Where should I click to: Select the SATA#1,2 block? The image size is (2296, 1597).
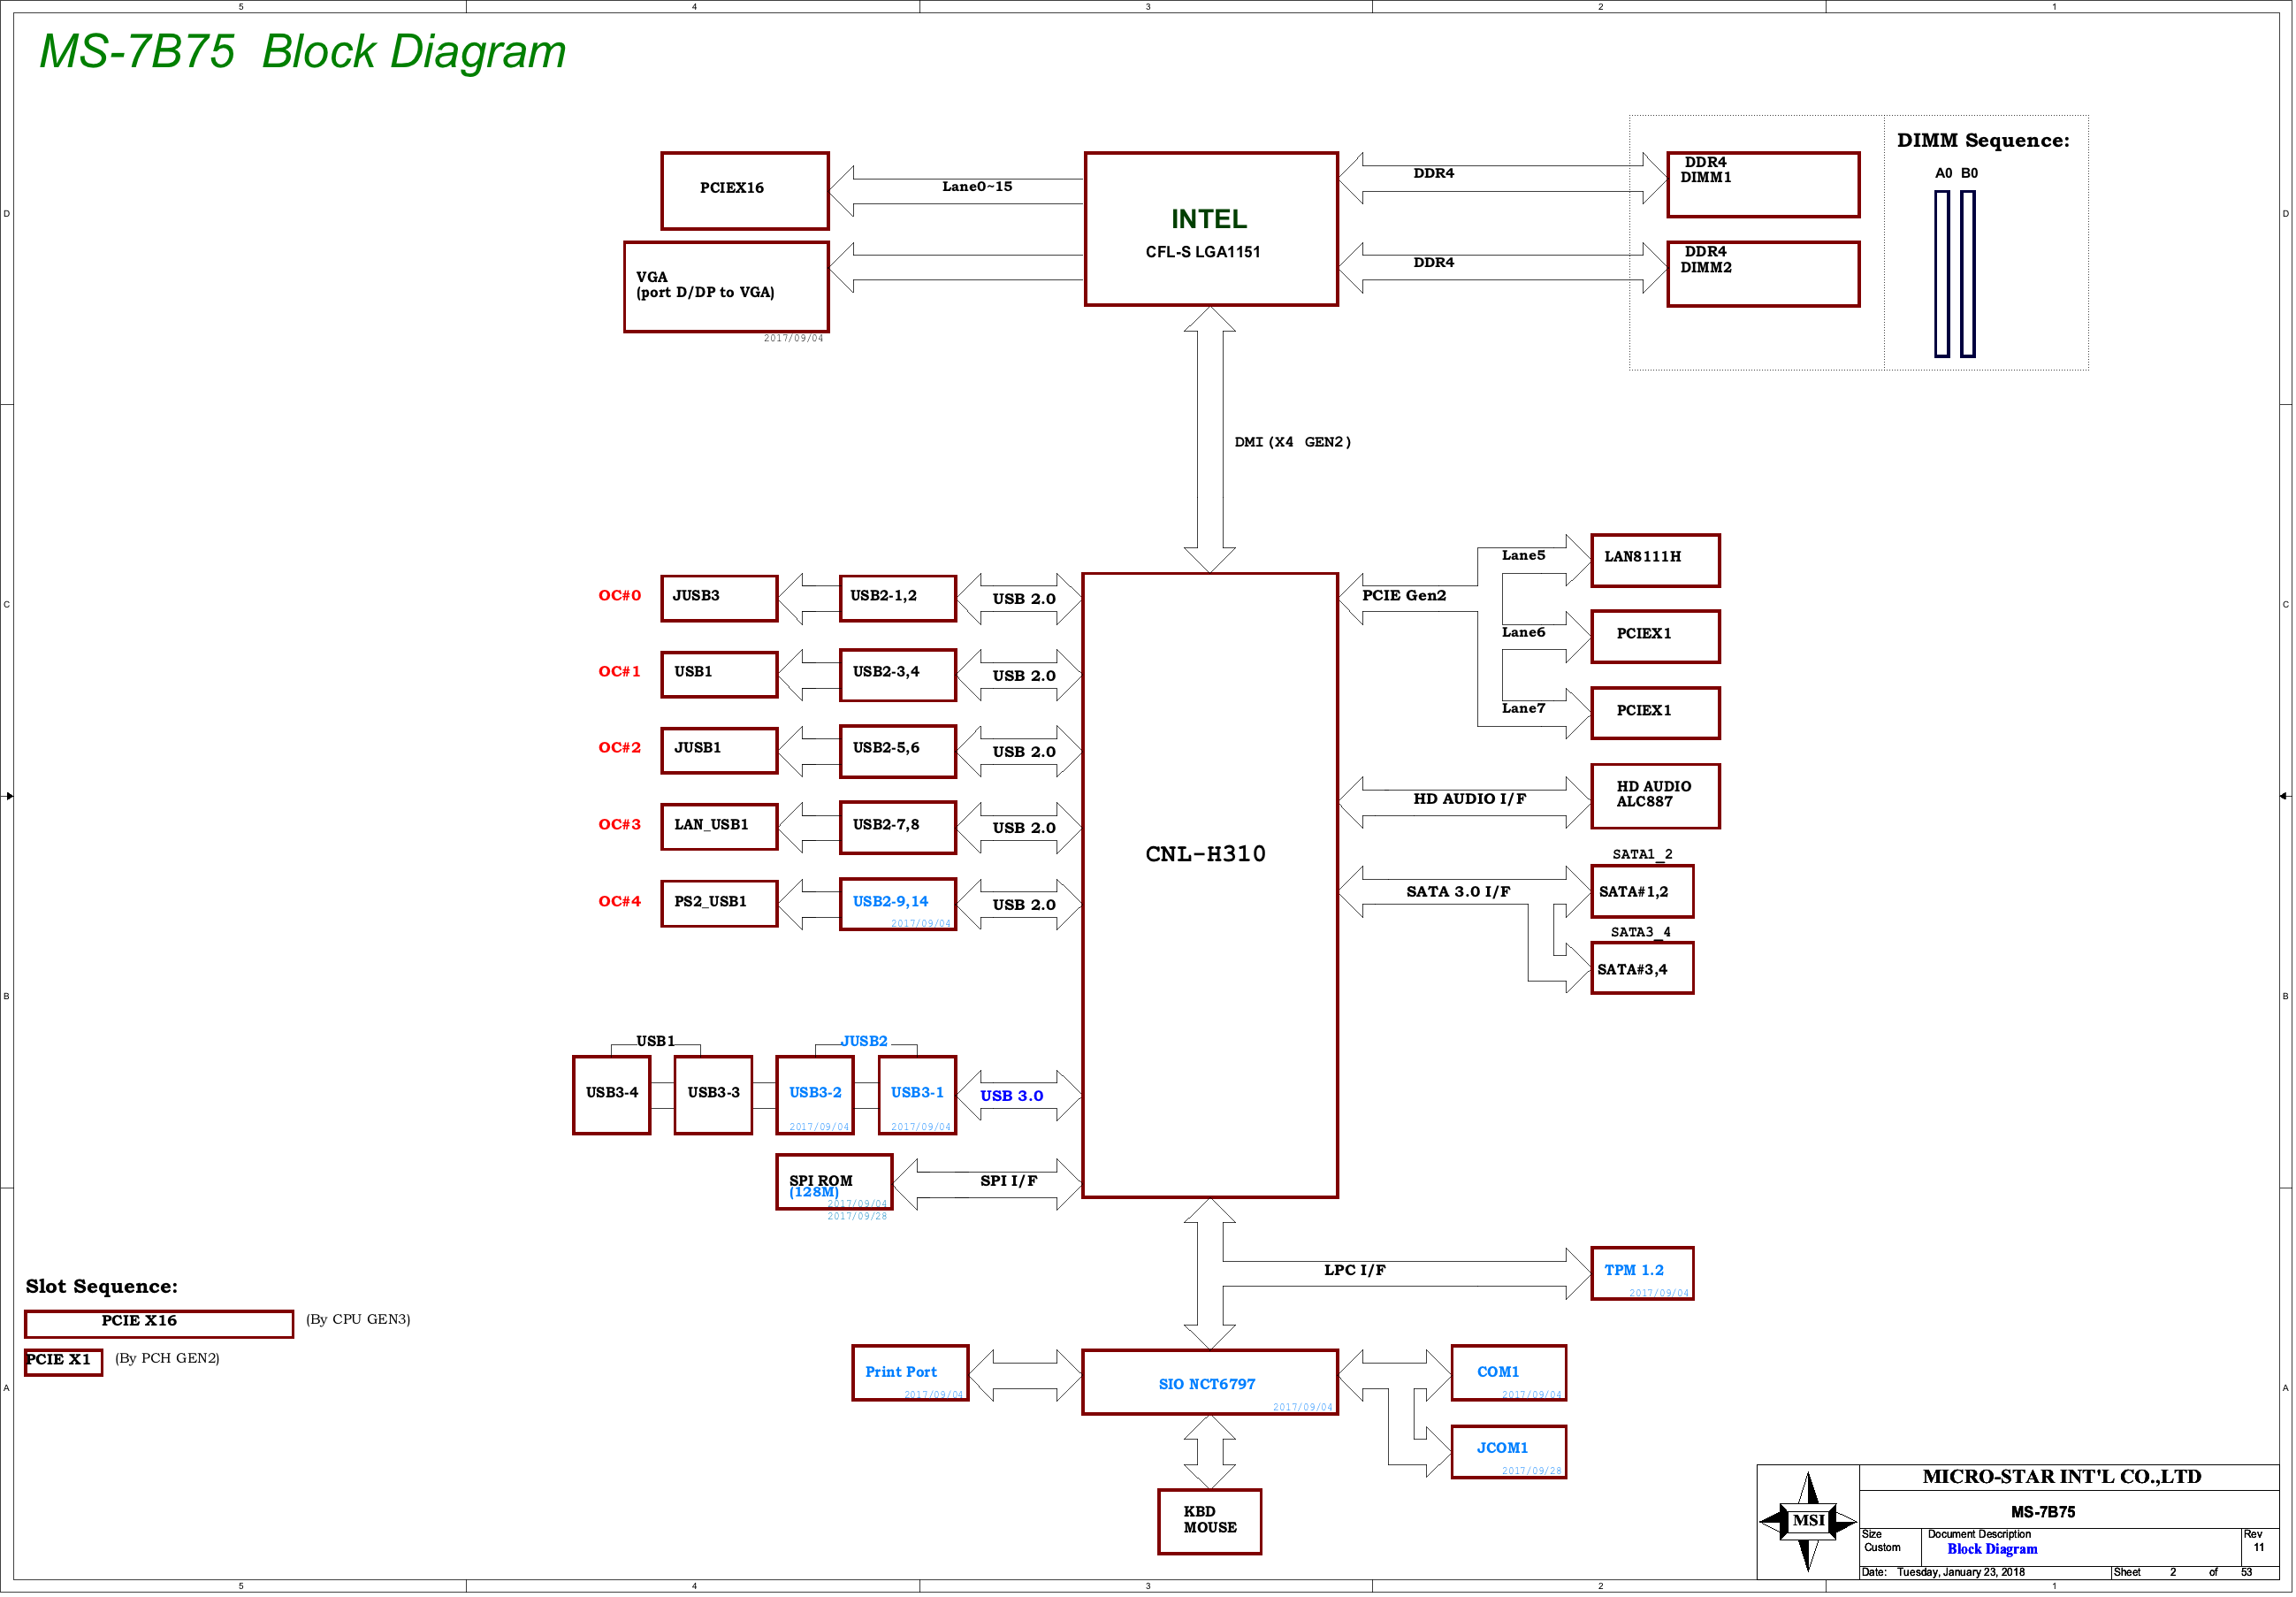[1642, 892]
